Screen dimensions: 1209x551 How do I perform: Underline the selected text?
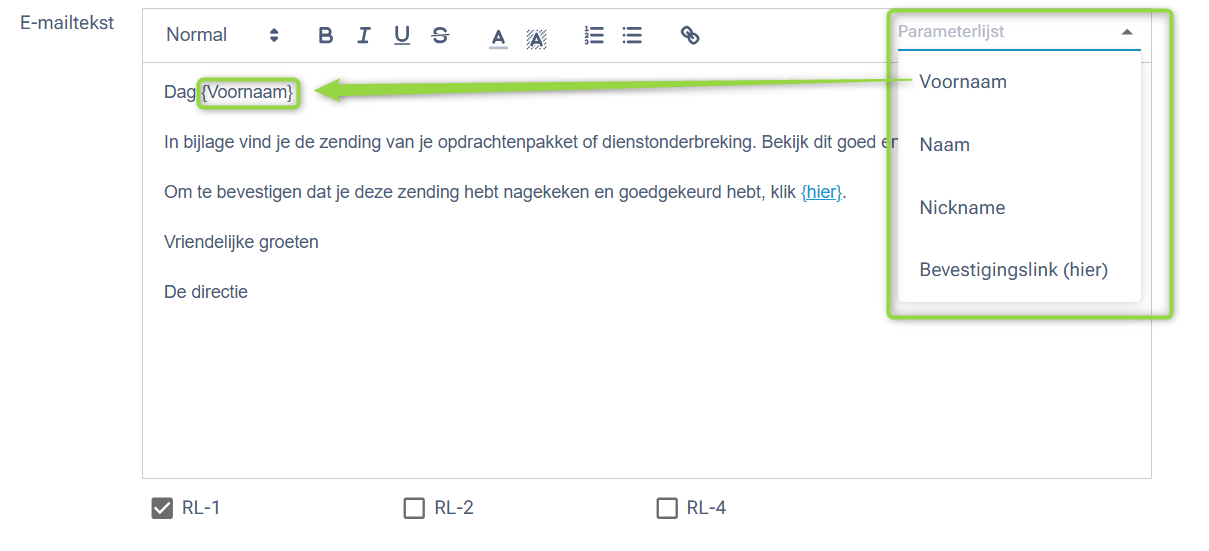[x=402, y=35]
